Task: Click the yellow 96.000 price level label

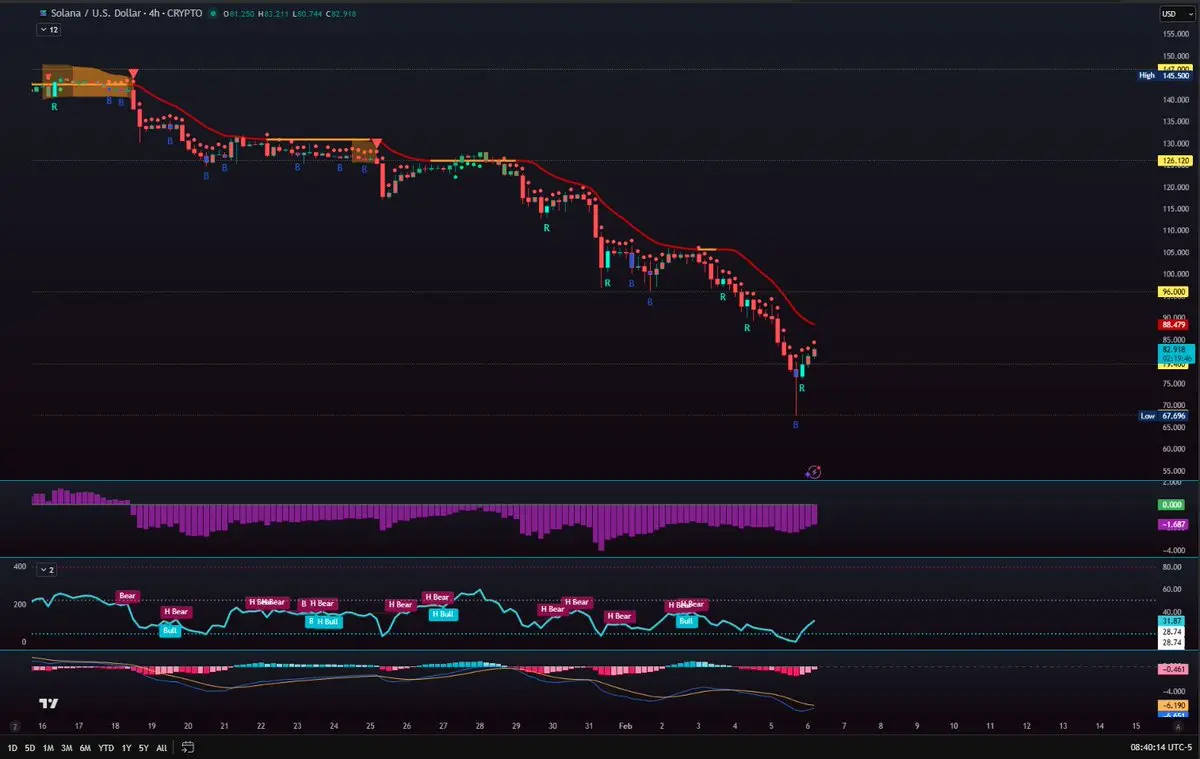Action: pyautogui.click(x=1173, y=292)
